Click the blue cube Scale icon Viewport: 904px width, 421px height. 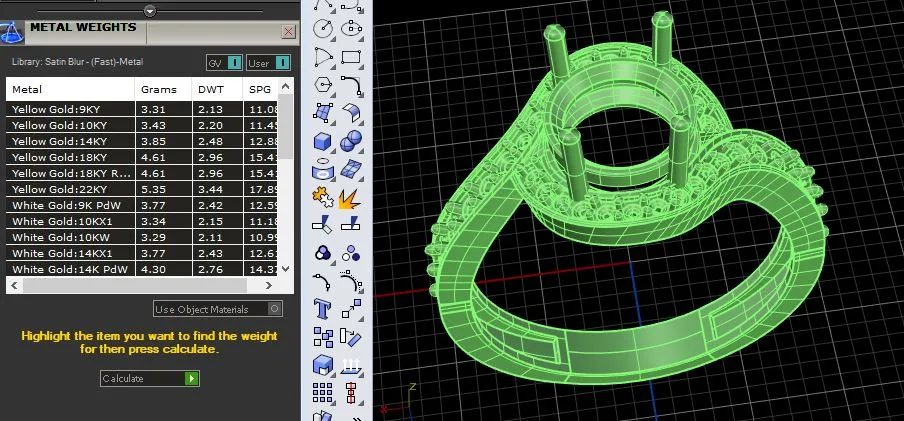click(x=324, y=364)
